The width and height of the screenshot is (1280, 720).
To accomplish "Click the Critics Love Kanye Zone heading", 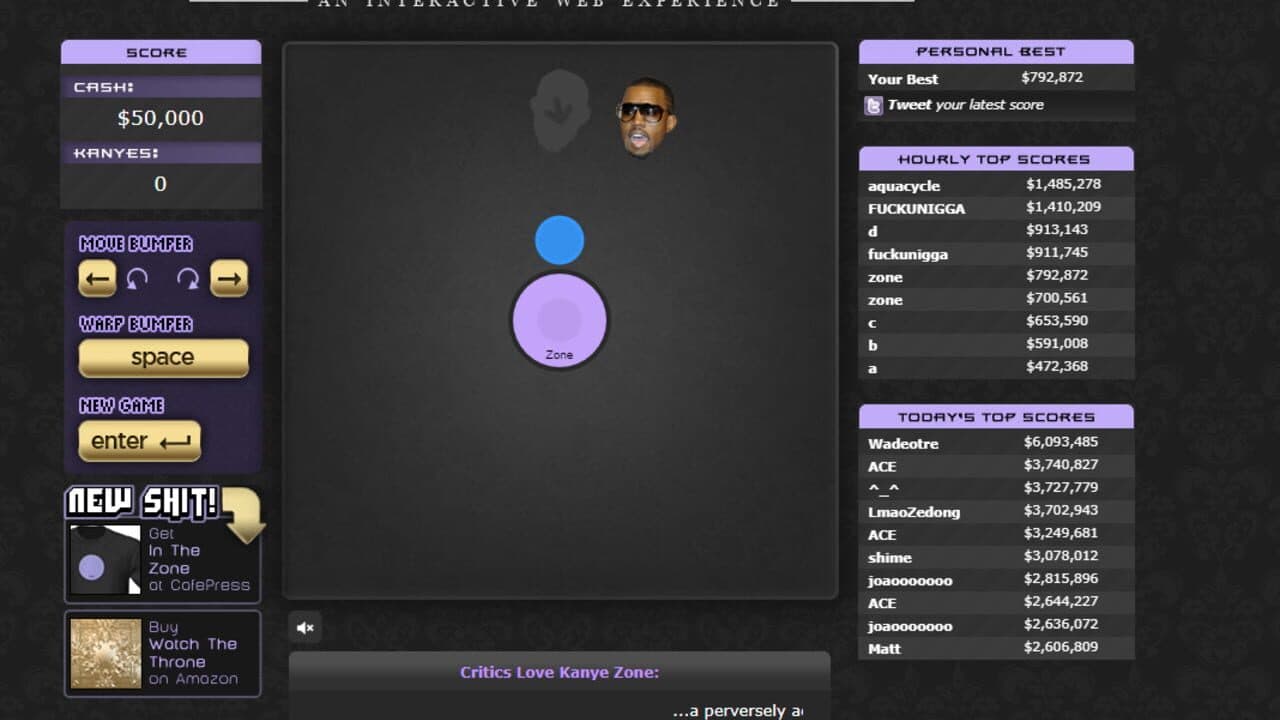I will 559,672.
